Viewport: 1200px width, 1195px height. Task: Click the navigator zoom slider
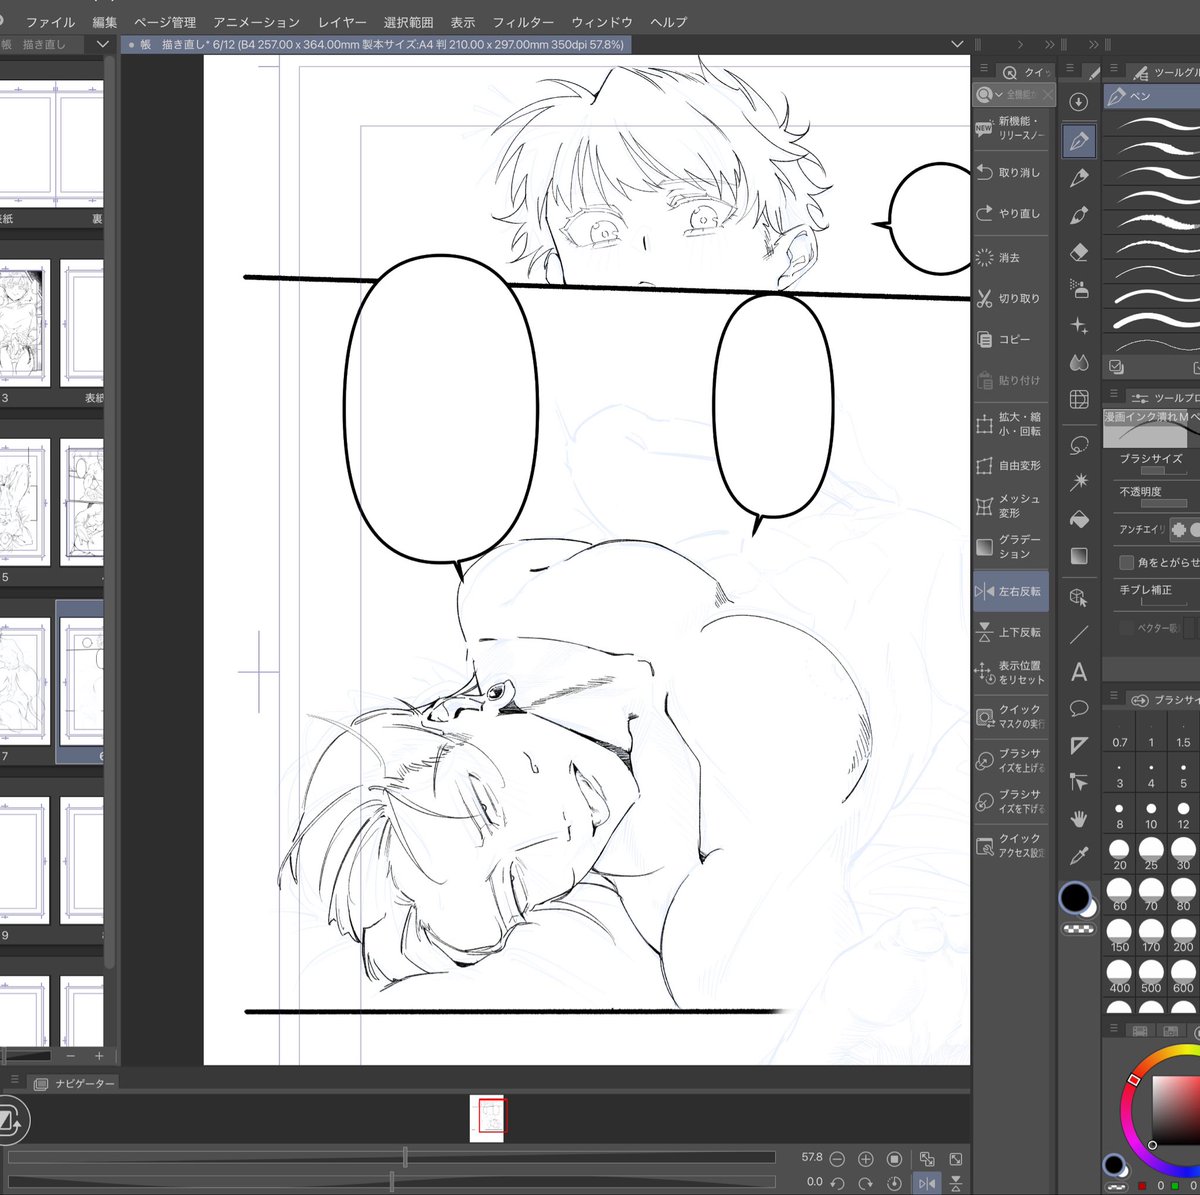tap(391, 1158)
